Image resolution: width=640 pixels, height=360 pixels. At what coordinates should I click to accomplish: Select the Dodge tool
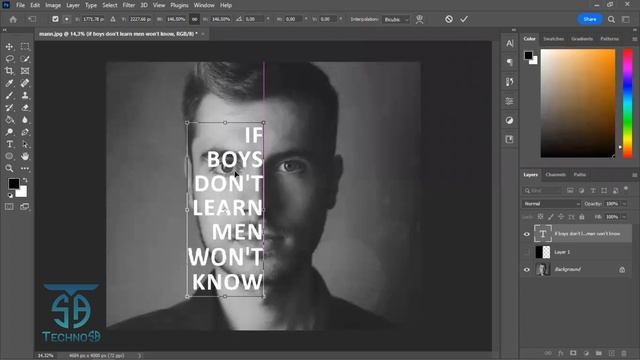point(9,132)
